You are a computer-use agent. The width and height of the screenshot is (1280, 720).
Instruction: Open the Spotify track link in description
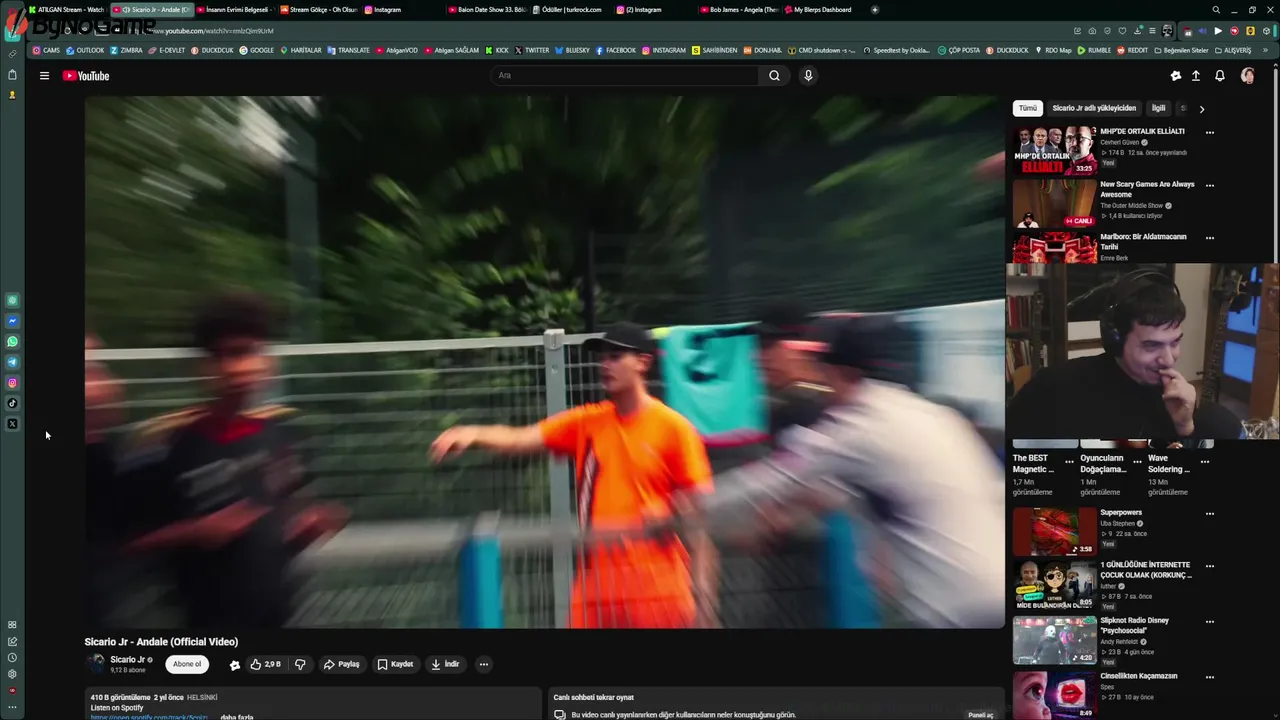150,717
